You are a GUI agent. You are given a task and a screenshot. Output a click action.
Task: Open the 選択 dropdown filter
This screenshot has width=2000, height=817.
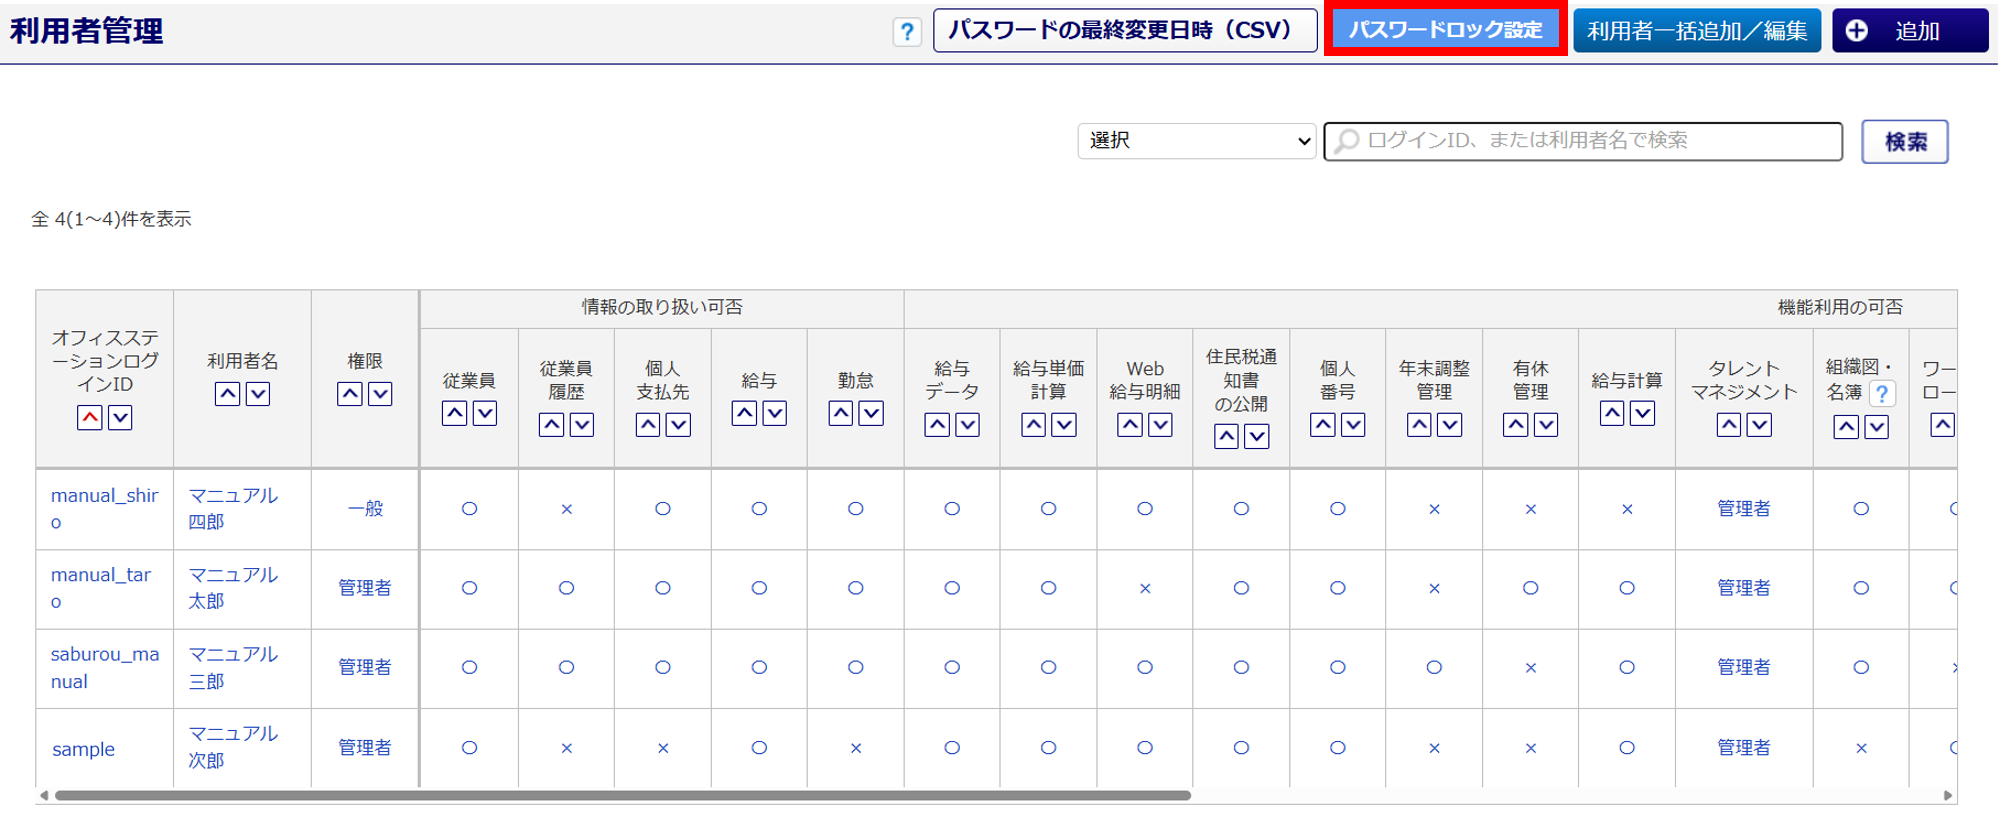point(1196,141)
